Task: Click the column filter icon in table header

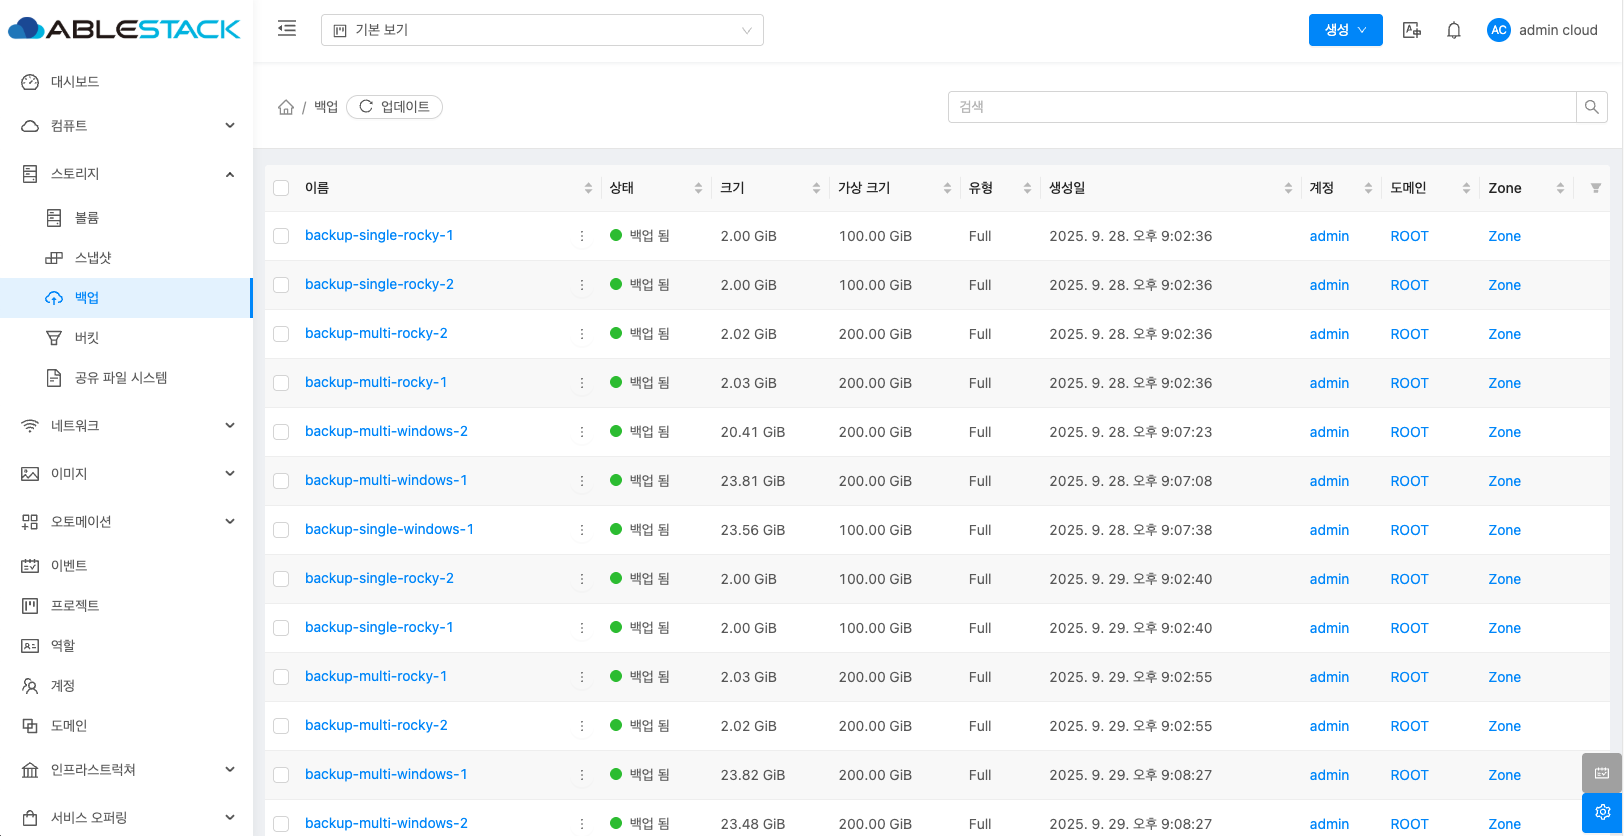Action: click(x=1595, y=188)
